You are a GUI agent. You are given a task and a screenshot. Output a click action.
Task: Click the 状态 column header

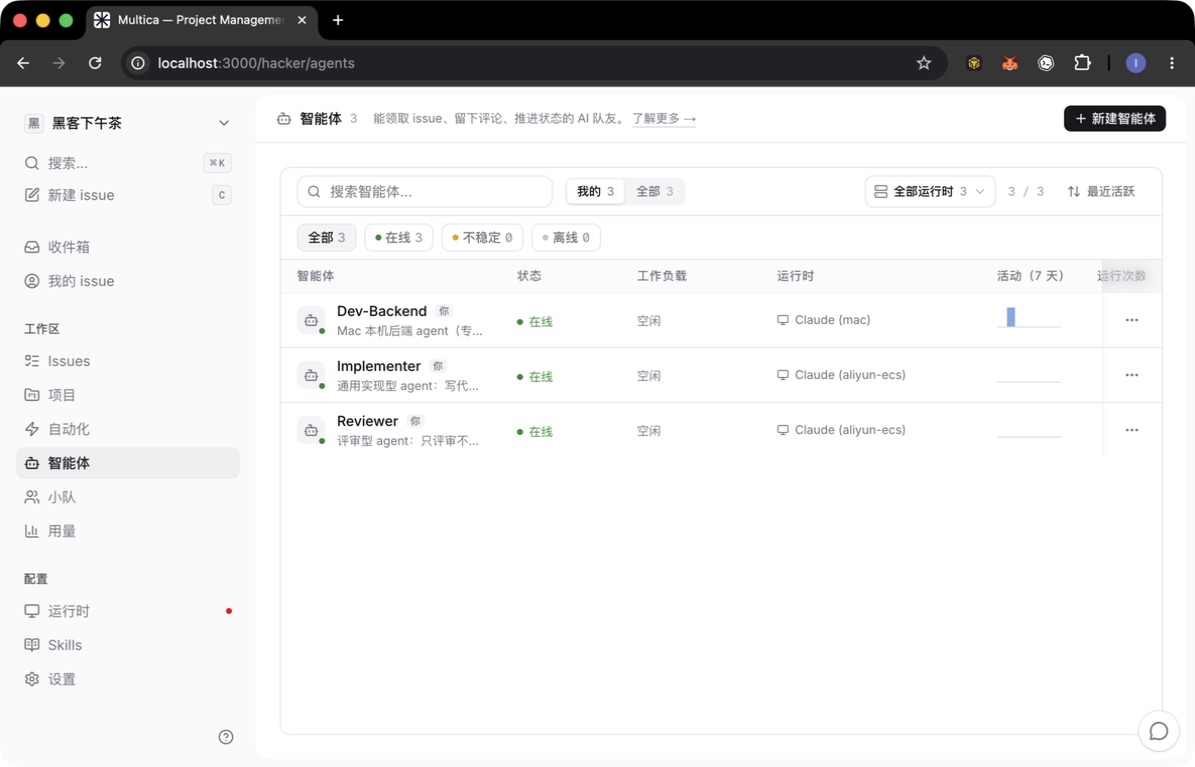point(529,275)
